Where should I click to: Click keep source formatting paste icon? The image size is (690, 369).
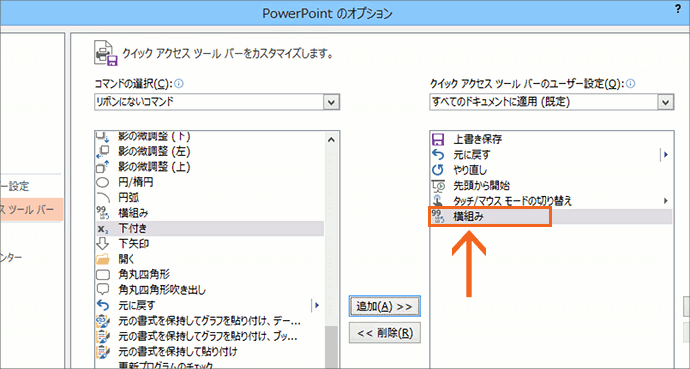102,351
